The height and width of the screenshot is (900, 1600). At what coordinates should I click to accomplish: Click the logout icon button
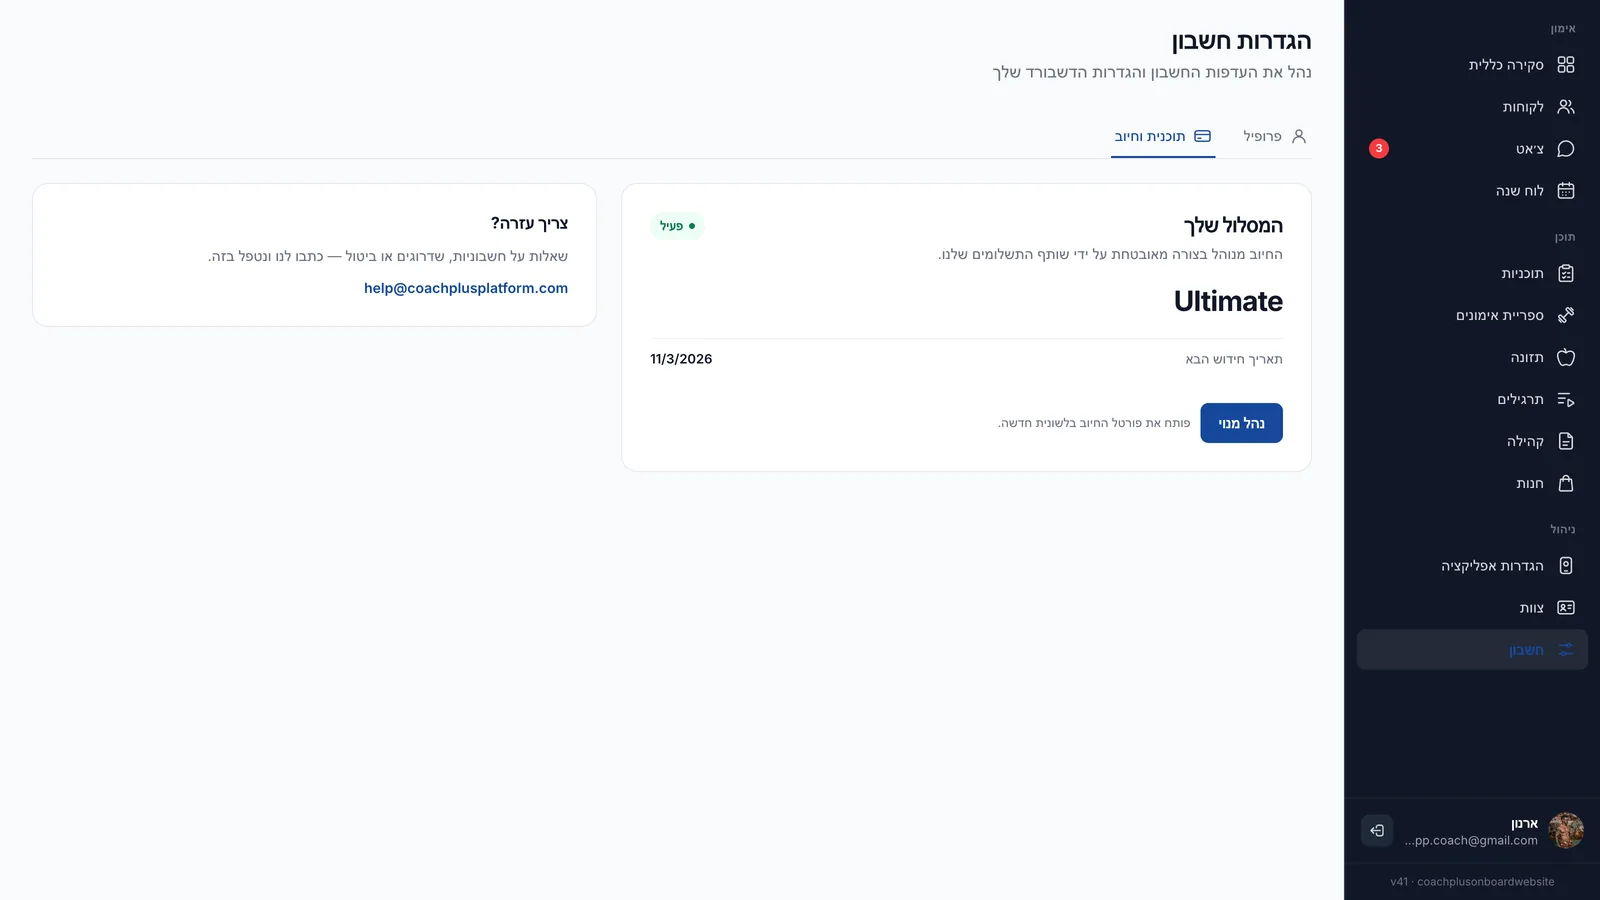pyautogui.click(x=1377, y=830)
